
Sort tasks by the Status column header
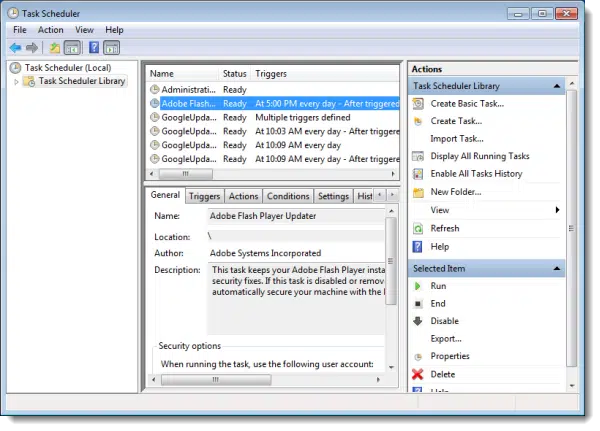coord(235,74)
